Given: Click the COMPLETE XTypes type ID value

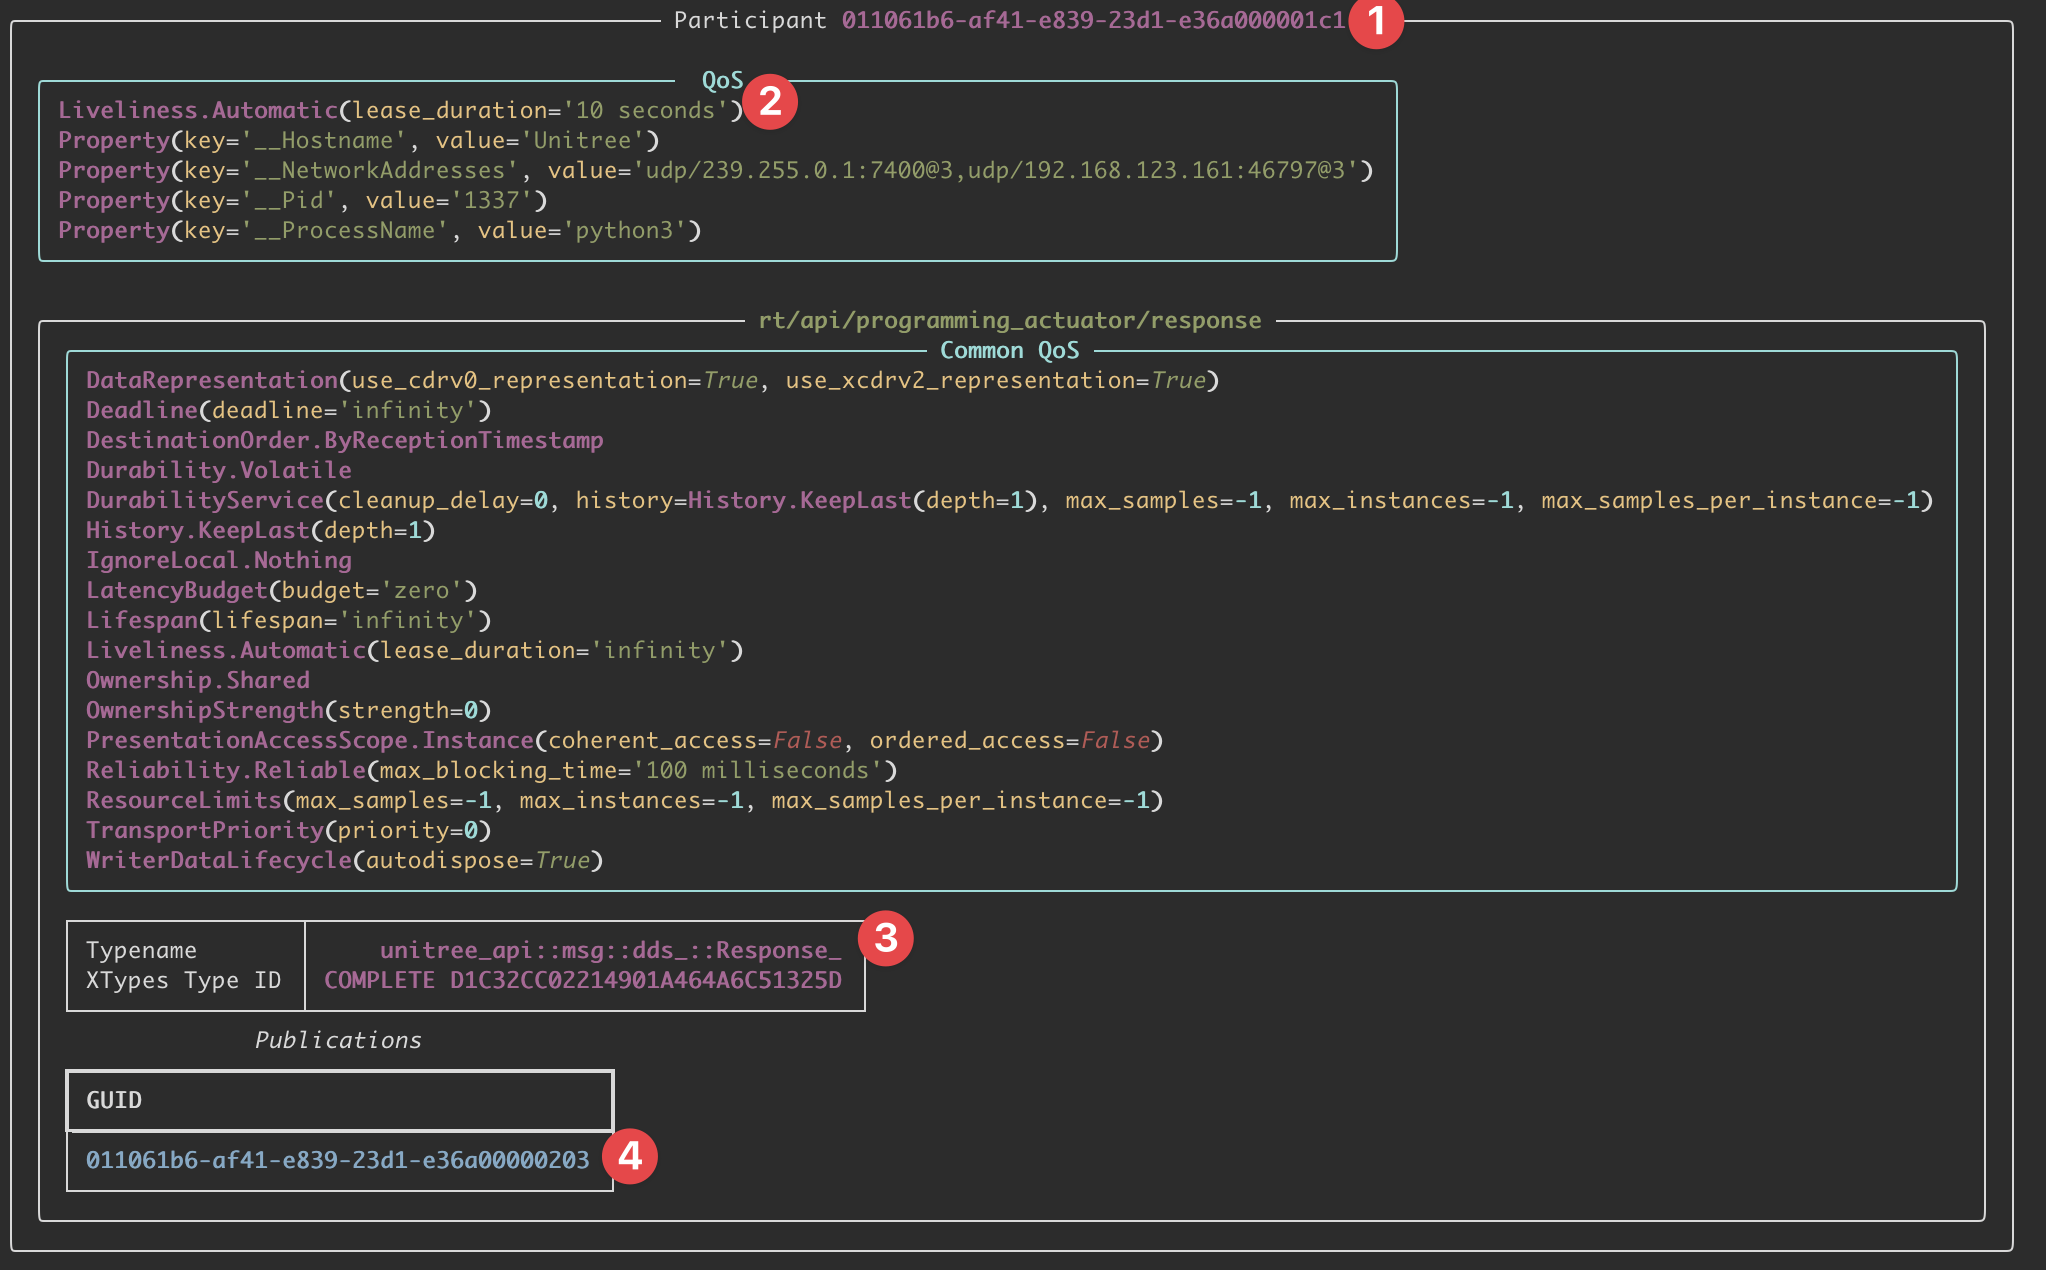Looking at the screenshot, I should point(583,980).
